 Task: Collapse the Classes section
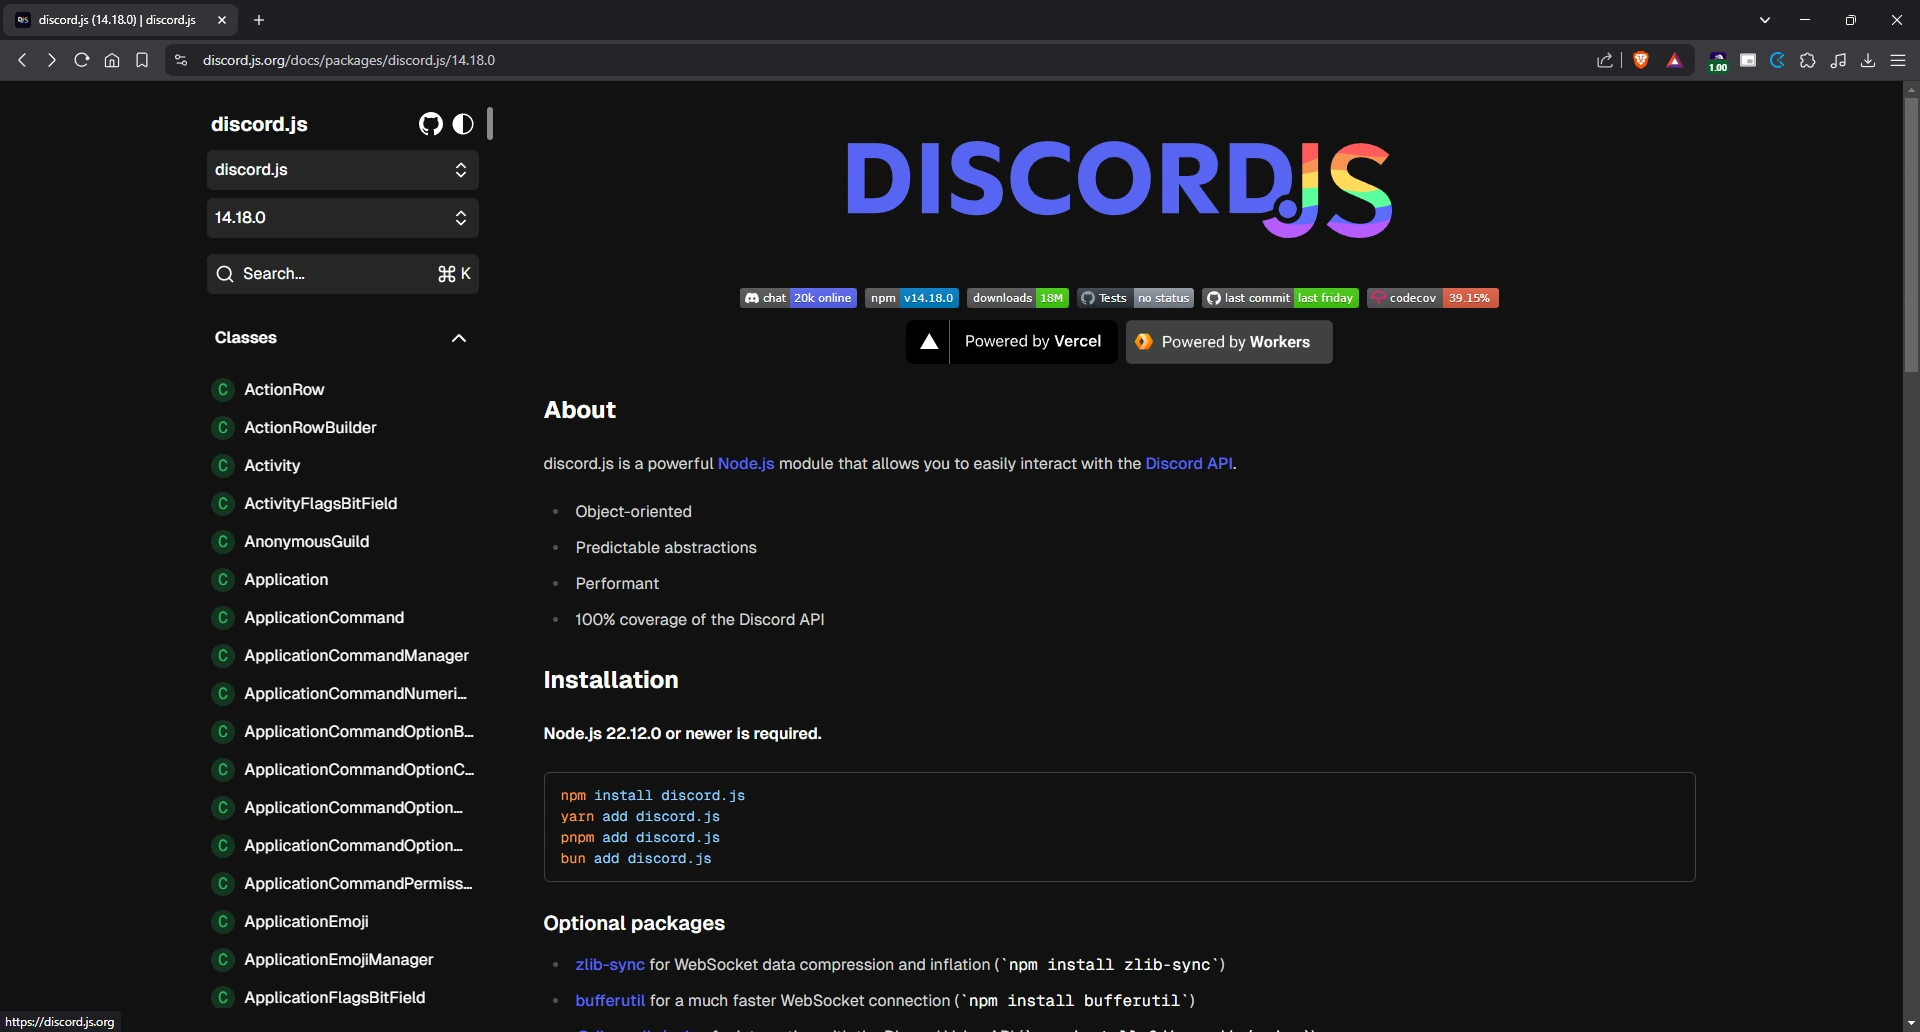click(x=342, y=338)
